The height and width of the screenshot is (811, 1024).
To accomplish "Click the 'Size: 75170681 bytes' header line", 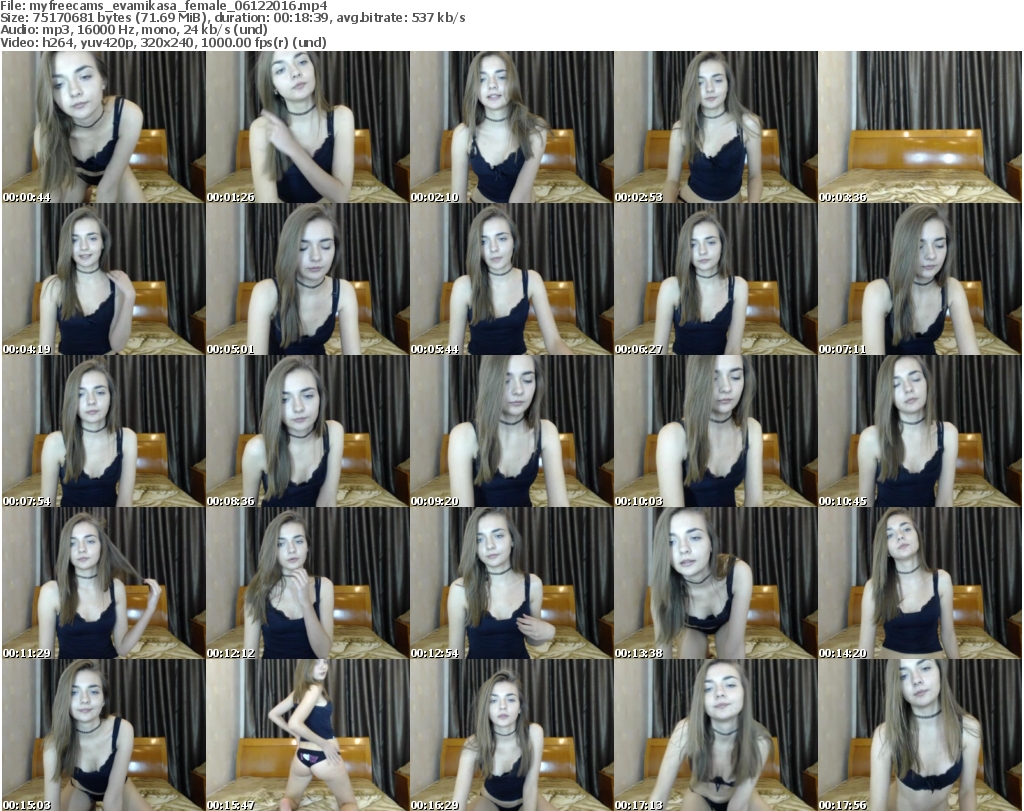I will point(232,18).
